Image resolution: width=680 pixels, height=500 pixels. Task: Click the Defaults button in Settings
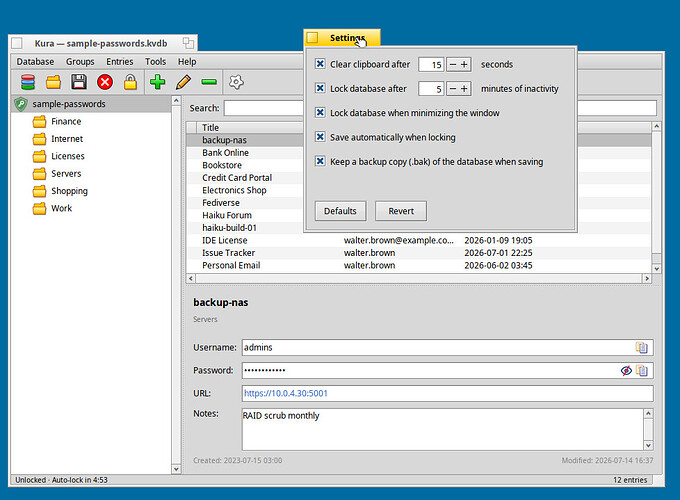[340, 211]
